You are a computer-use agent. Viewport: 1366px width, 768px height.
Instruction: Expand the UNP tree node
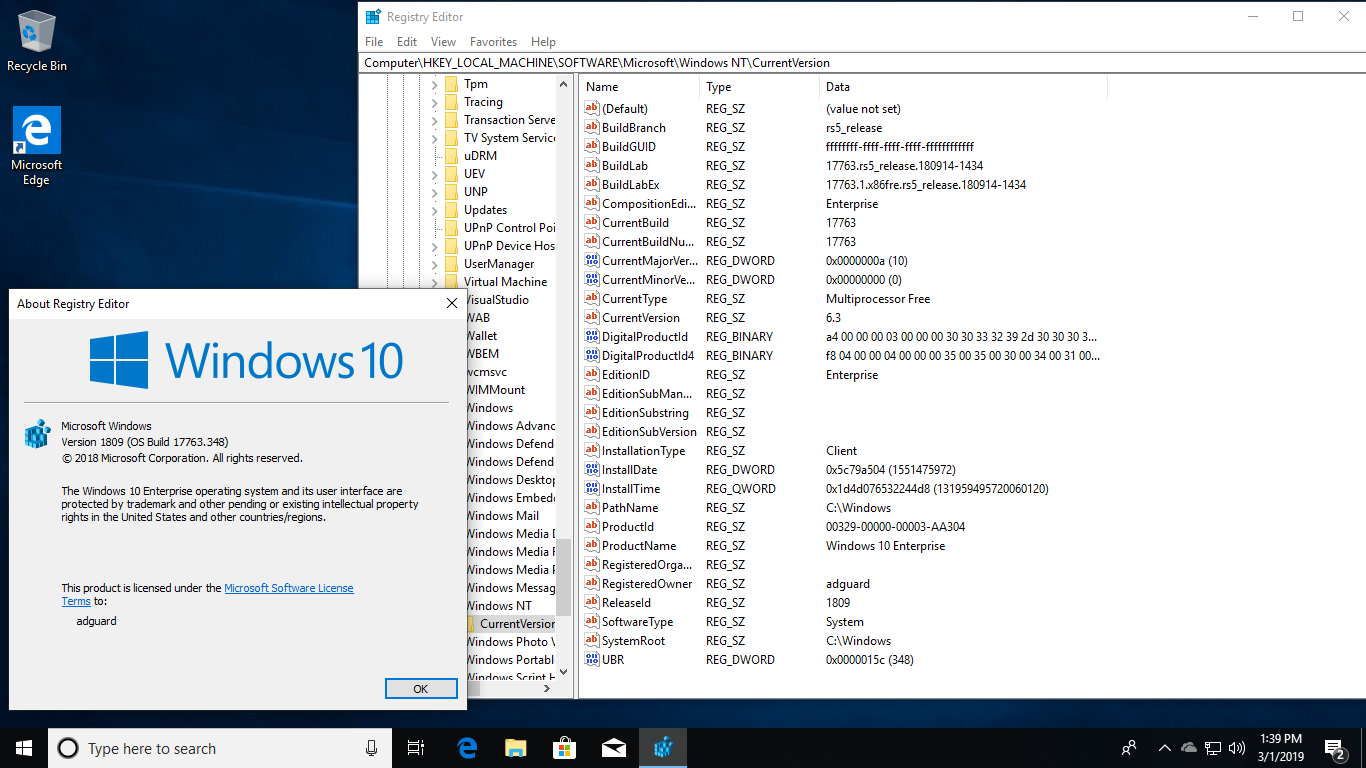tap(434, 192)
